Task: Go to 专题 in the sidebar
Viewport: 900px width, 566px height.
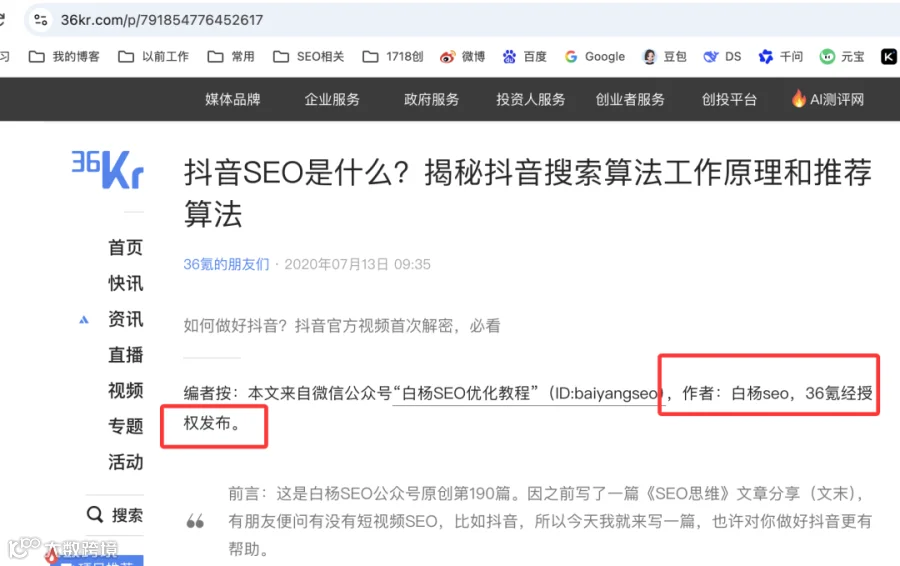Action: [x=125, y=426]
